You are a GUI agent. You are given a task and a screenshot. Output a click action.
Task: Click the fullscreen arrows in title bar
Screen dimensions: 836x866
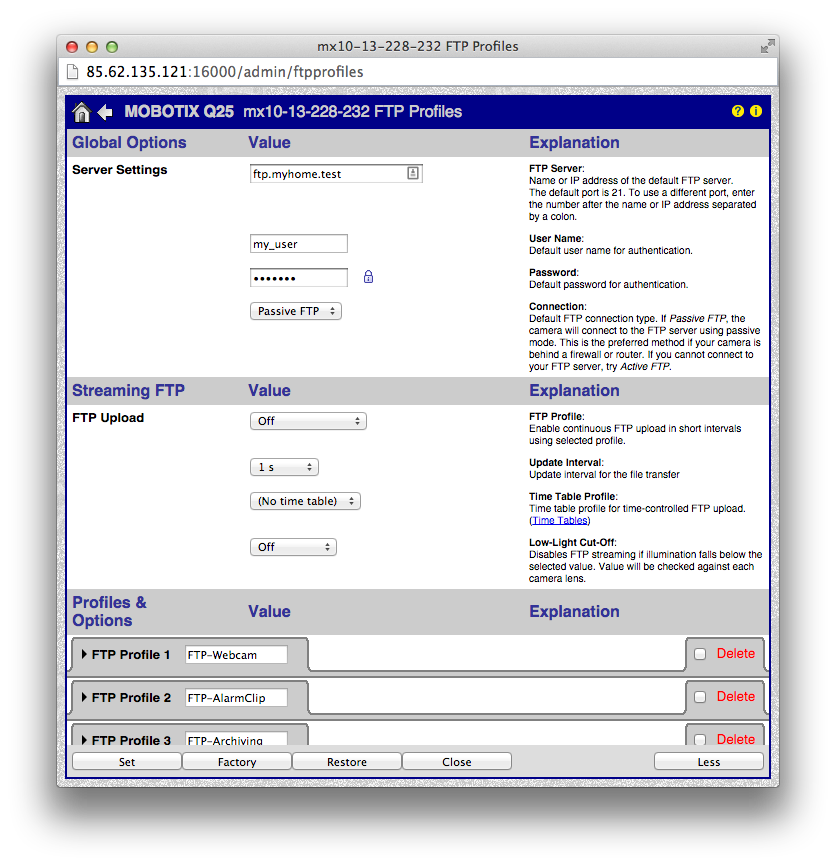click(x=766, y=47)
